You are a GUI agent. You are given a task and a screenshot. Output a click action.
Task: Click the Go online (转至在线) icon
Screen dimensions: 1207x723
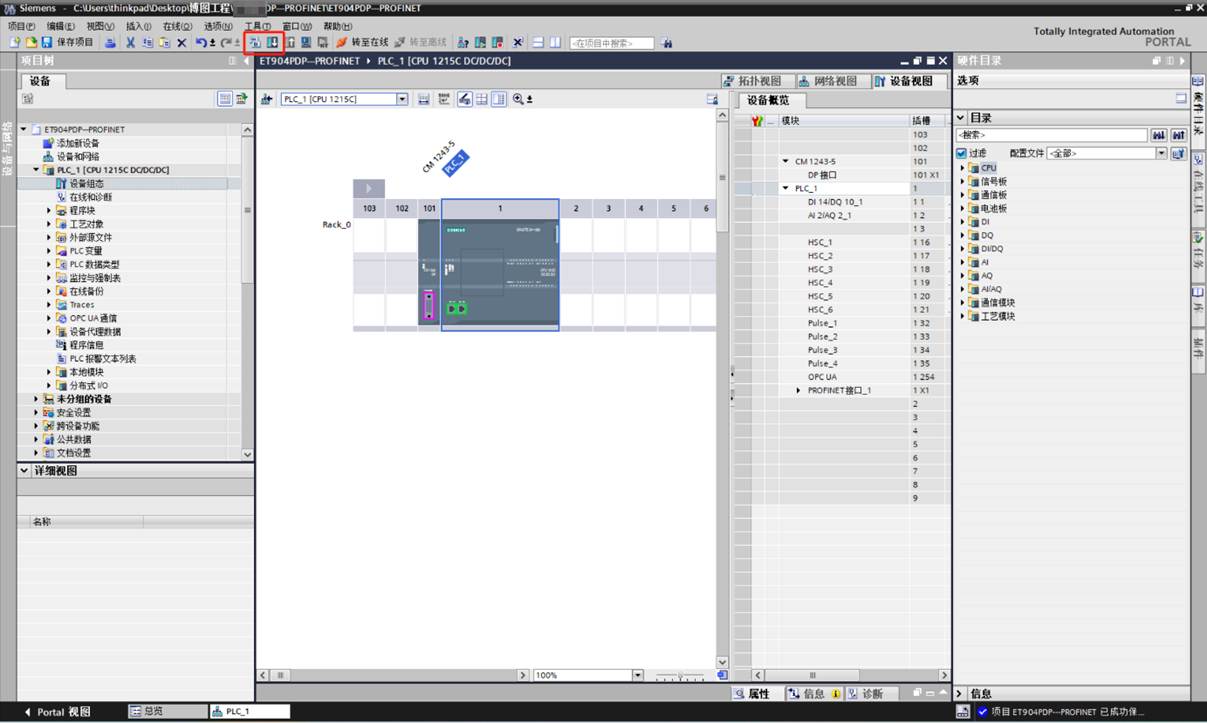[341, 43]
